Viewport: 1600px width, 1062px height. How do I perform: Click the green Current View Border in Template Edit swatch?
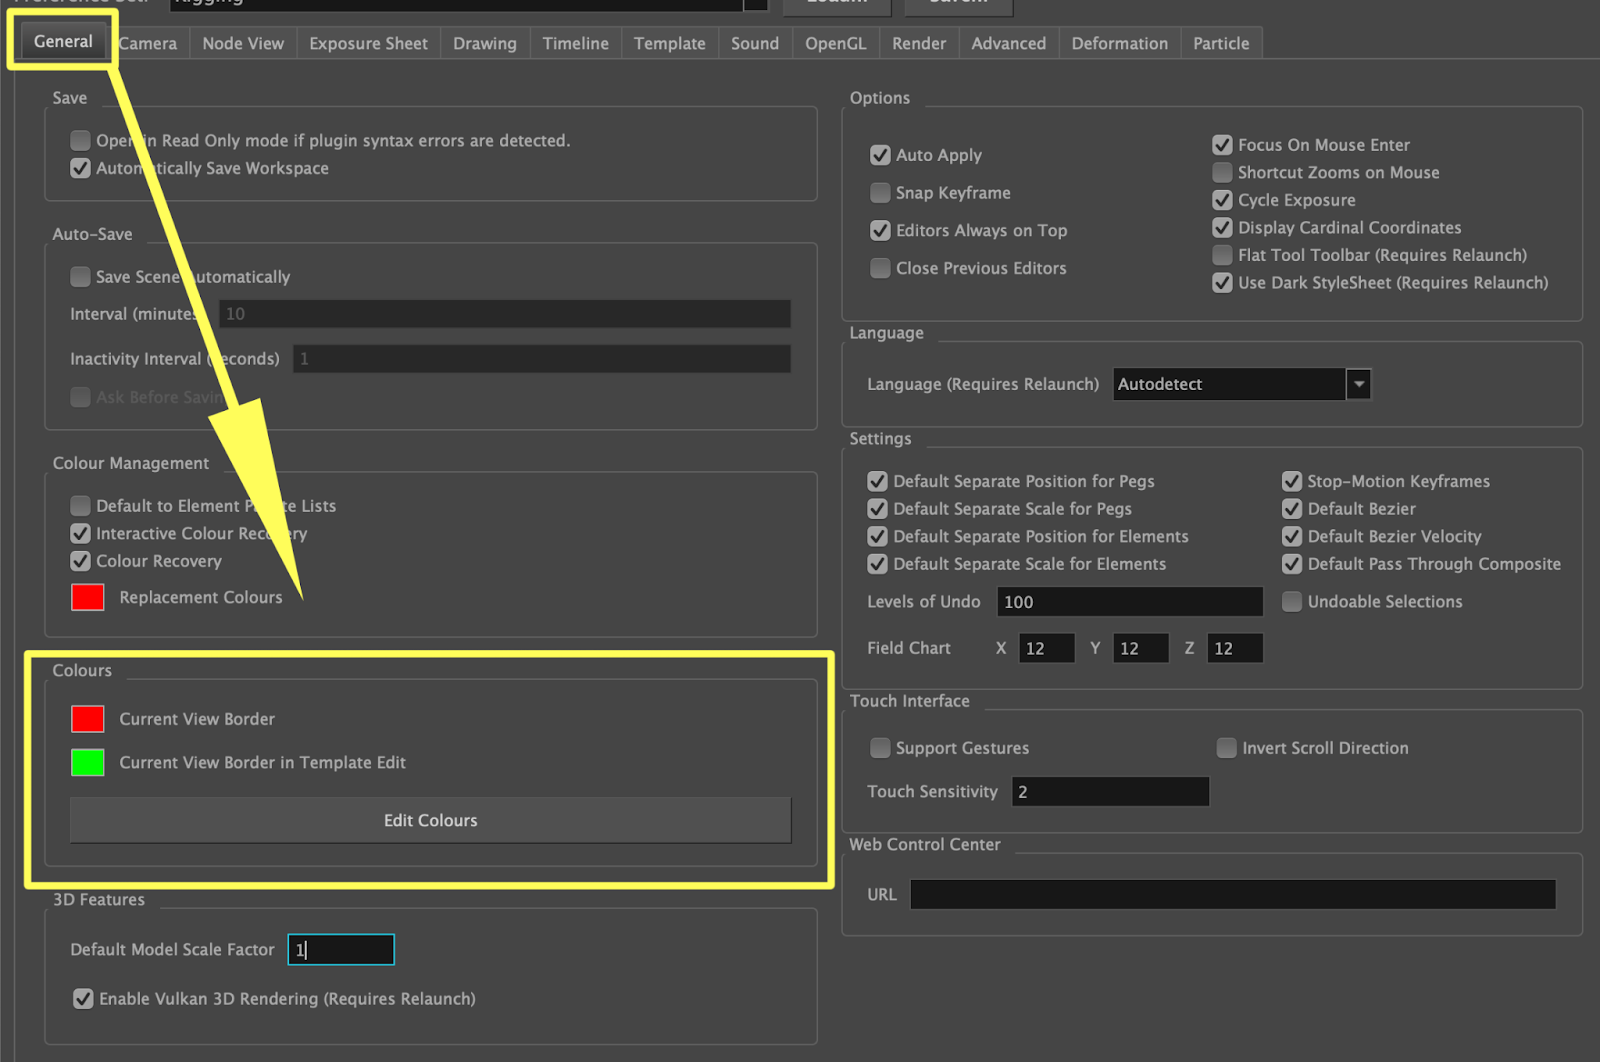(x=87, y=762)
